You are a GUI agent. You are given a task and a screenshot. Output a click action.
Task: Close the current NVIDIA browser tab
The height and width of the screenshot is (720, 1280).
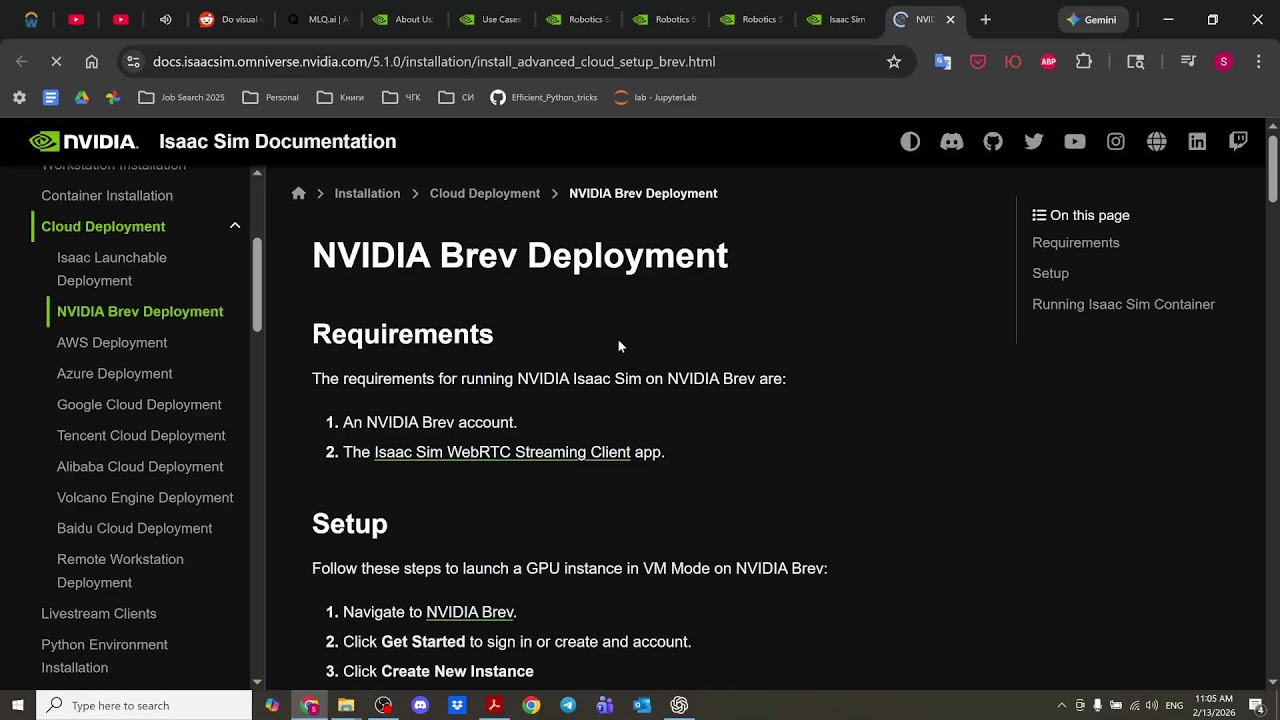tap(950, 19)
